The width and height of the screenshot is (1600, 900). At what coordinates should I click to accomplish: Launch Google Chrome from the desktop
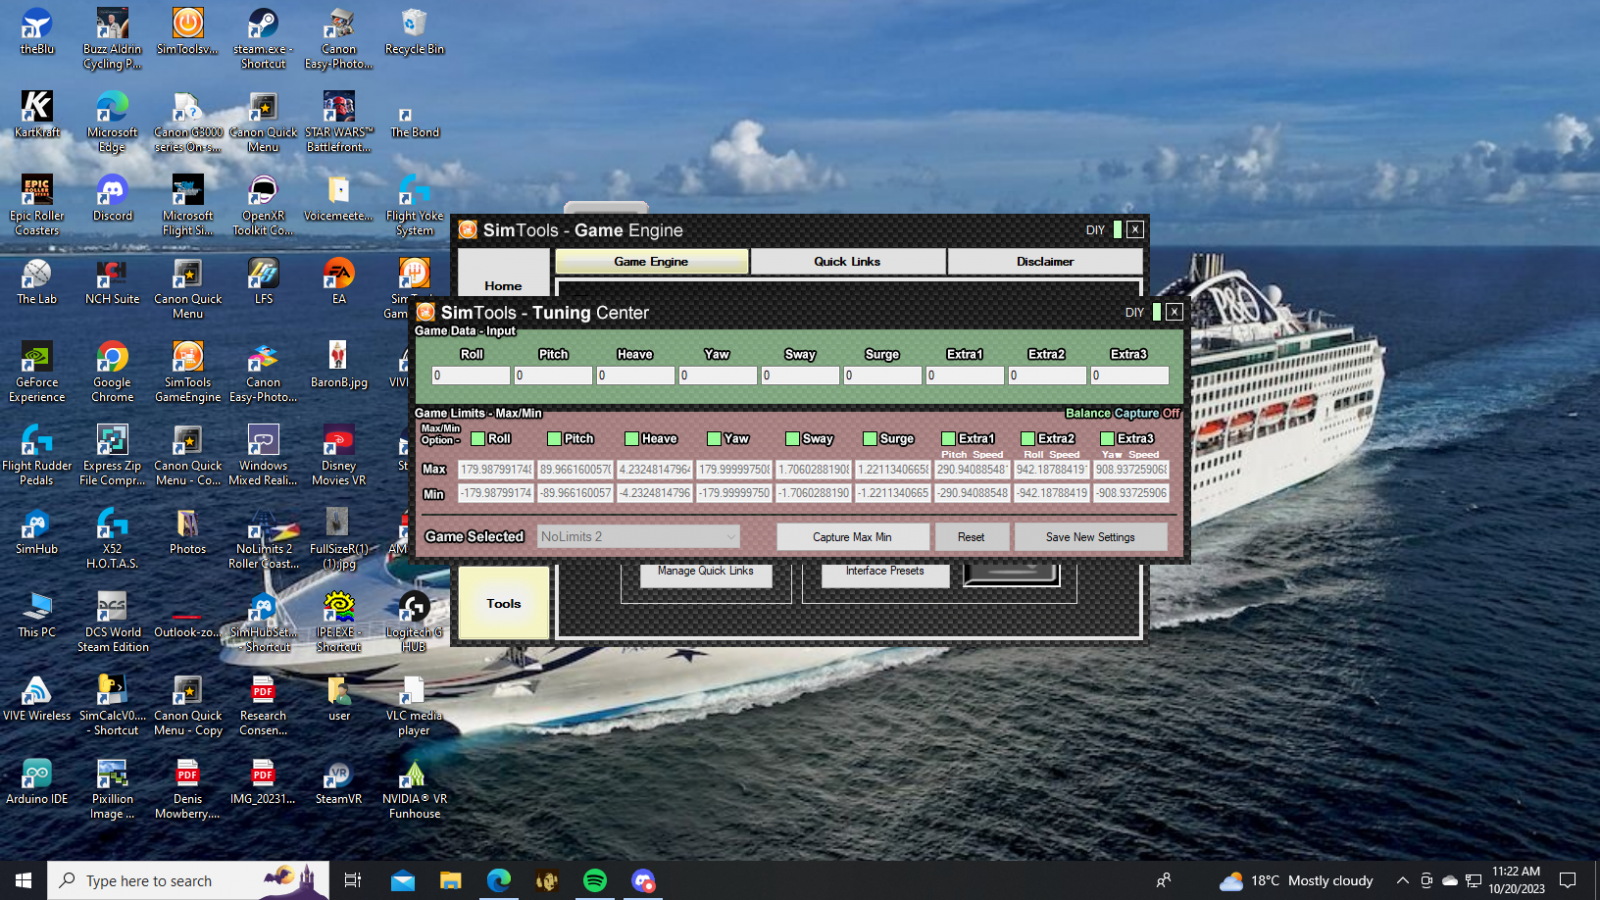click(x=112, y=365)
